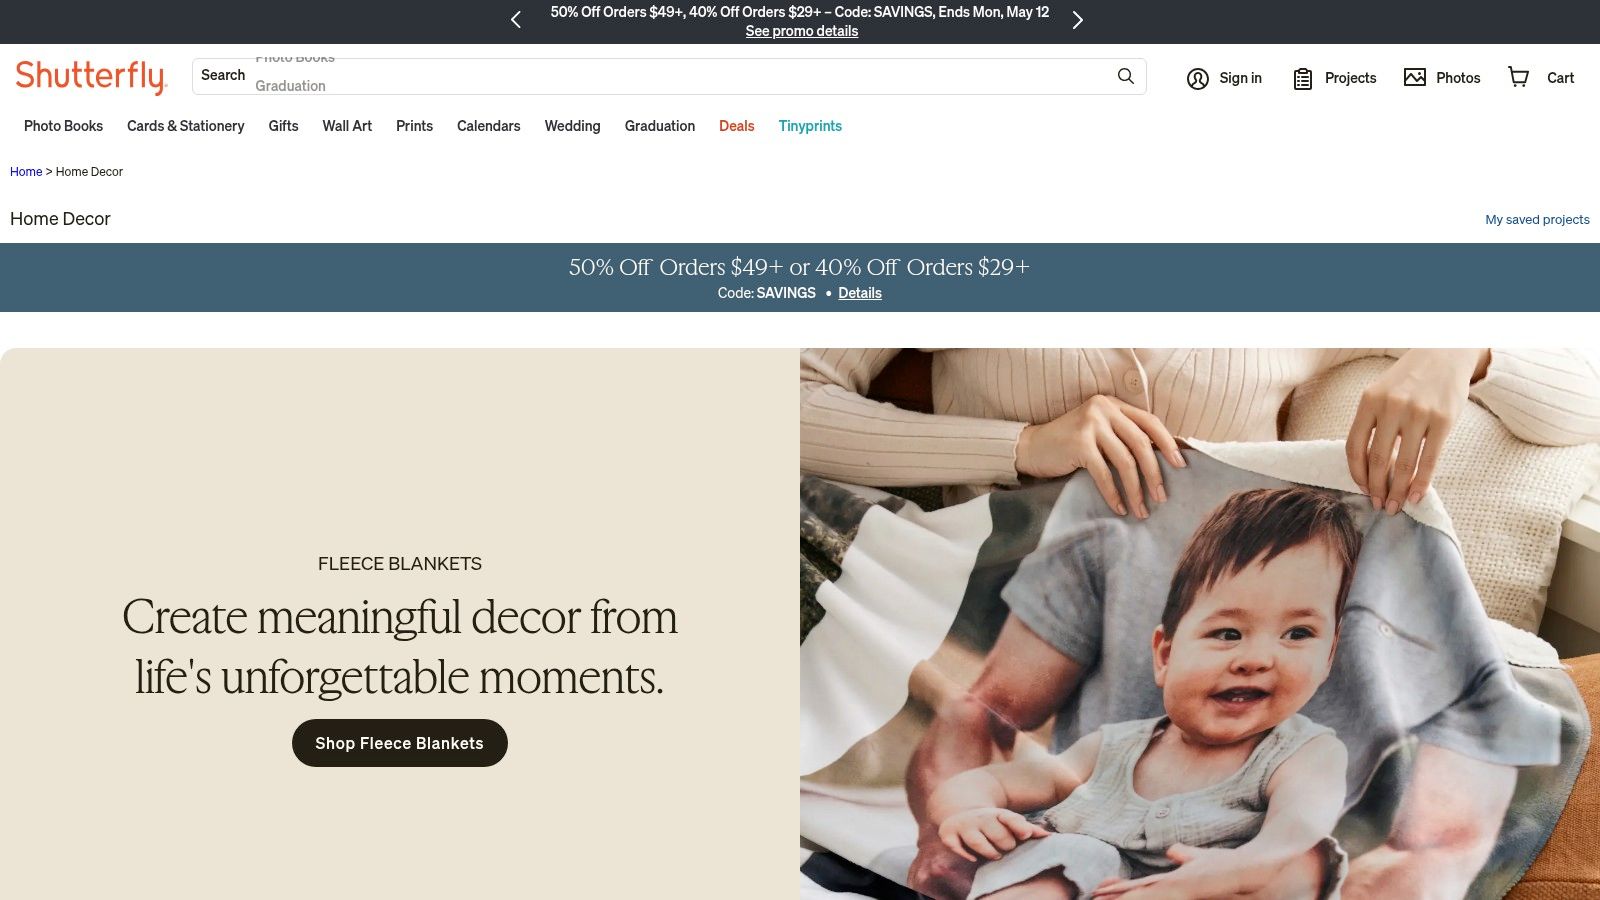
Task: Expand the Wall Art navigation menu
Action: coord(347,126)
